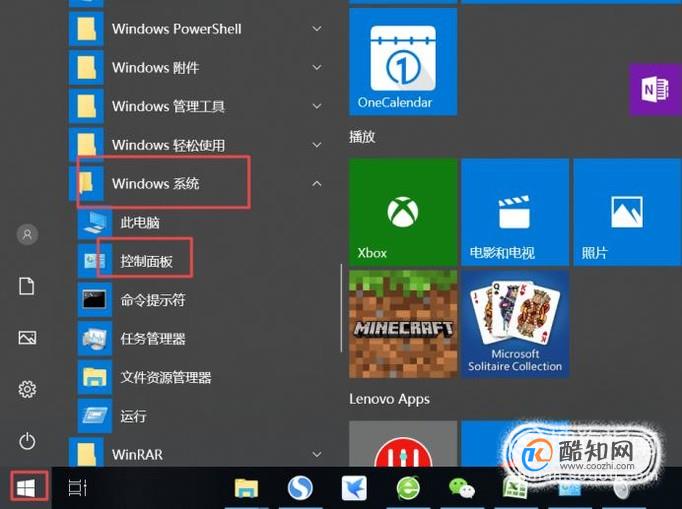The width and height of the screenshot is (682, 509).
Task: Launch the Minecraft tile
Action: click(403, 324)
